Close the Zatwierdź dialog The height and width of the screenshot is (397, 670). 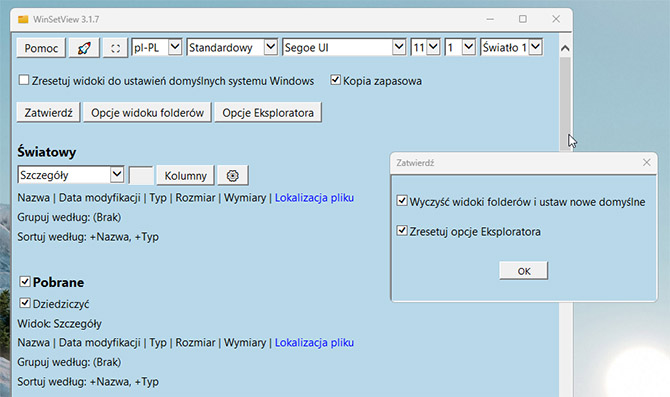click(646, 162)
